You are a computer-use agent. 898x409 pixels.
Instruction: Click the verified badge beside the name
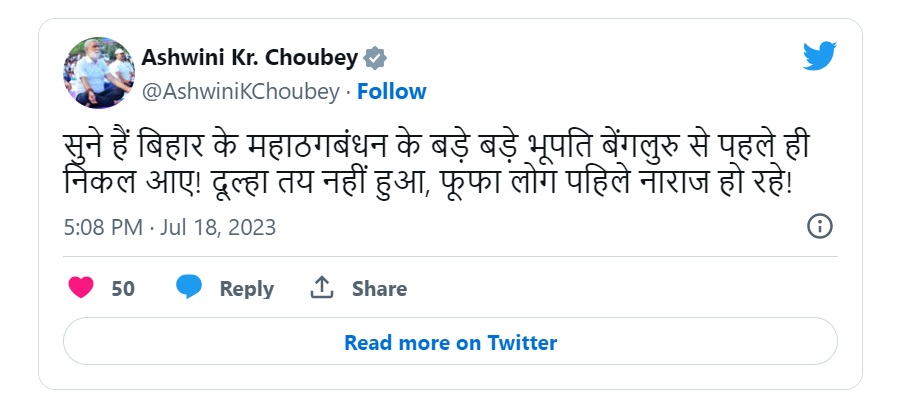click(x=375, y=58)
